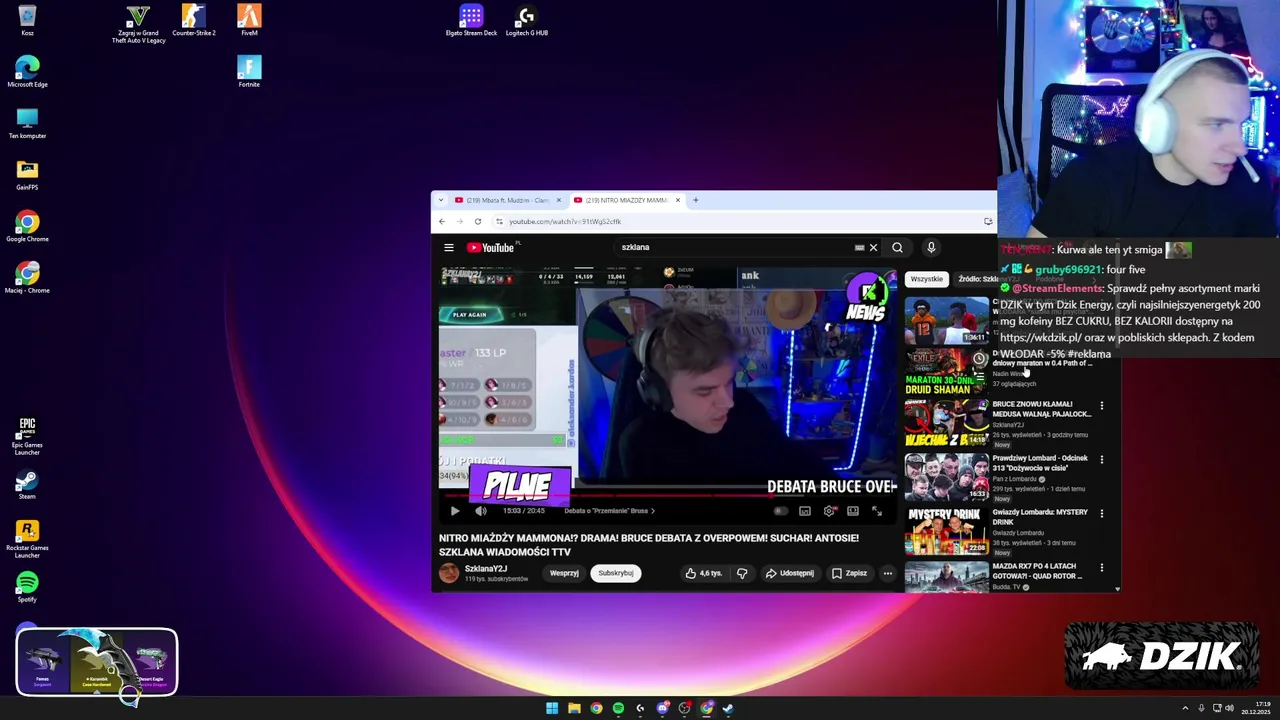Click the YouTube search magnifier button

pyautogui.click(x=897, y=247)
